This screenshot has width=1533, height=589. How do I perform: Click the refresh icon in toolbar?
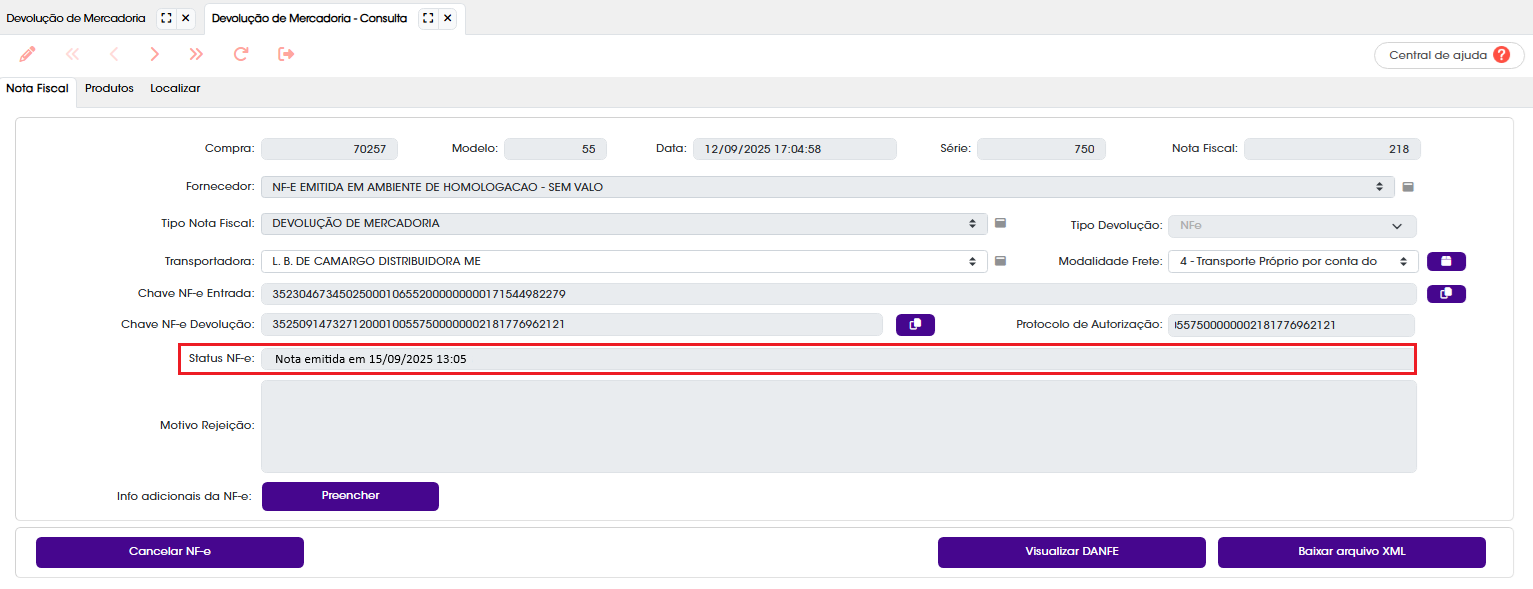pos(241,54)
